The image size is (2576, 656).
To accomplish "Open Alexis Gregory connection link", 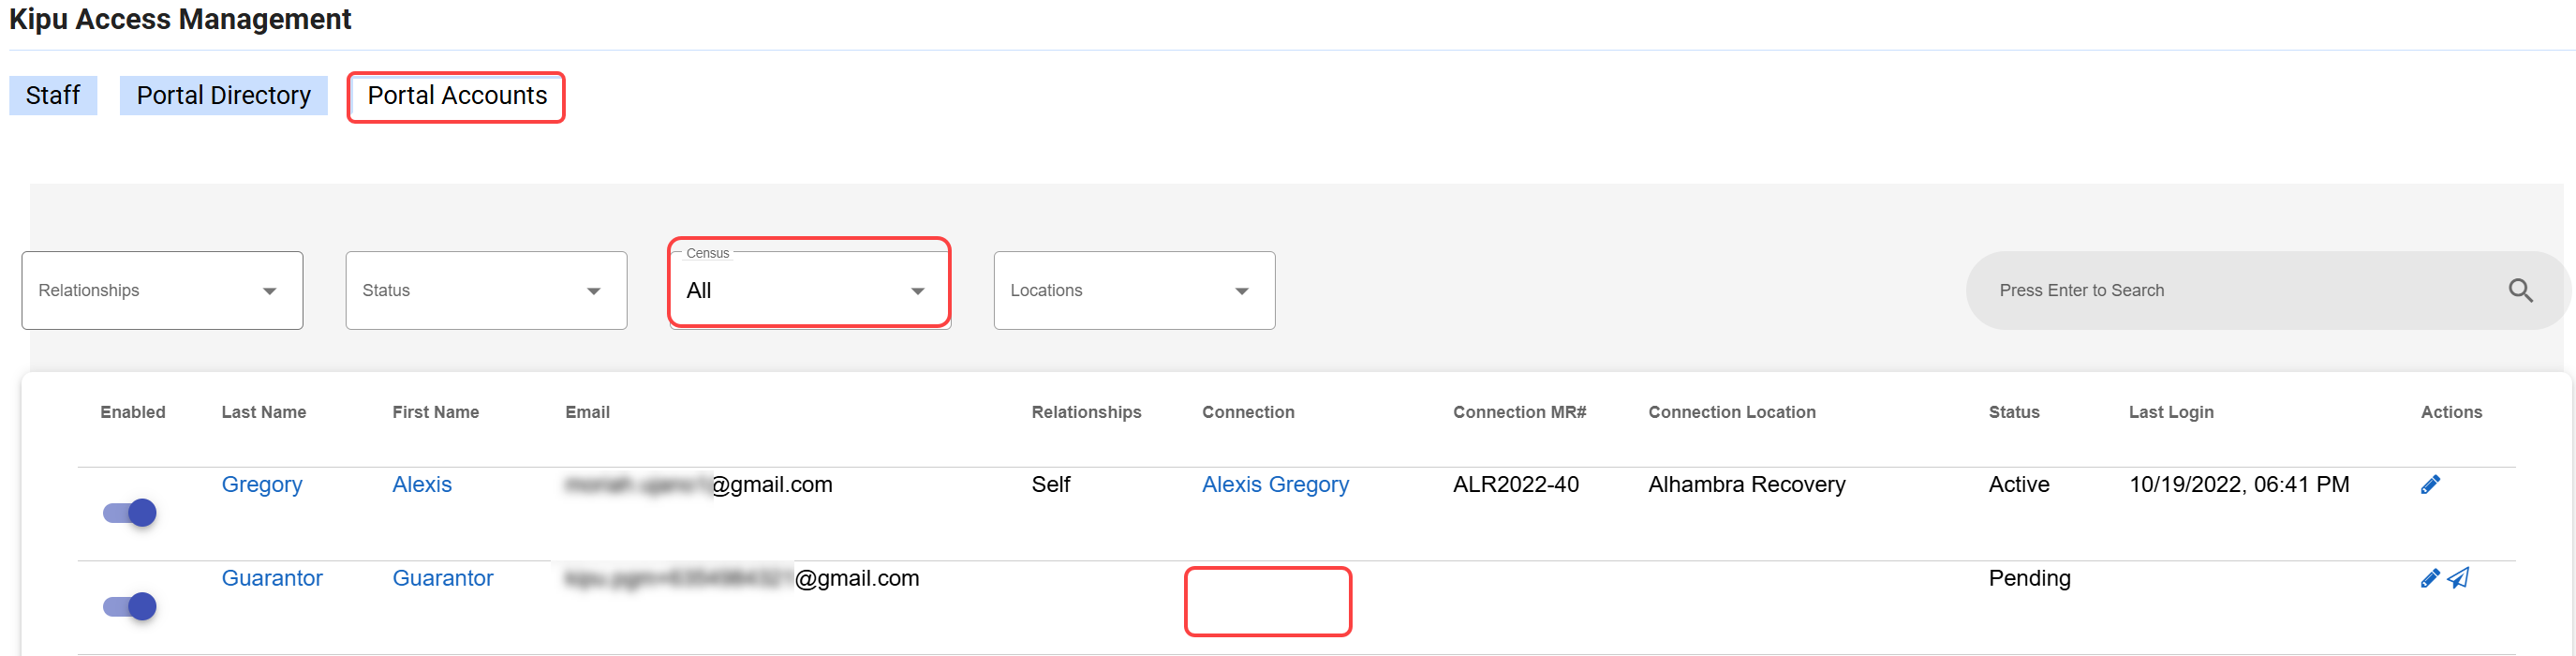I will tap(1275, 485).
